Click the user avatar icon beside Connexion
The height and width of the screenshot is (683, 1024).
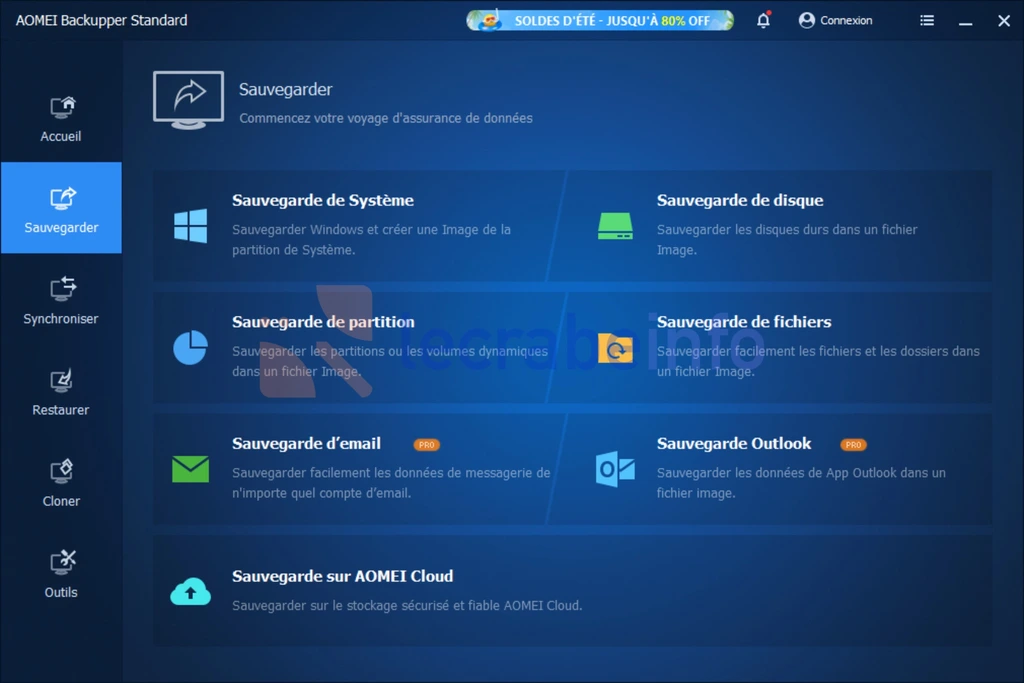click(x=807, y=20)
